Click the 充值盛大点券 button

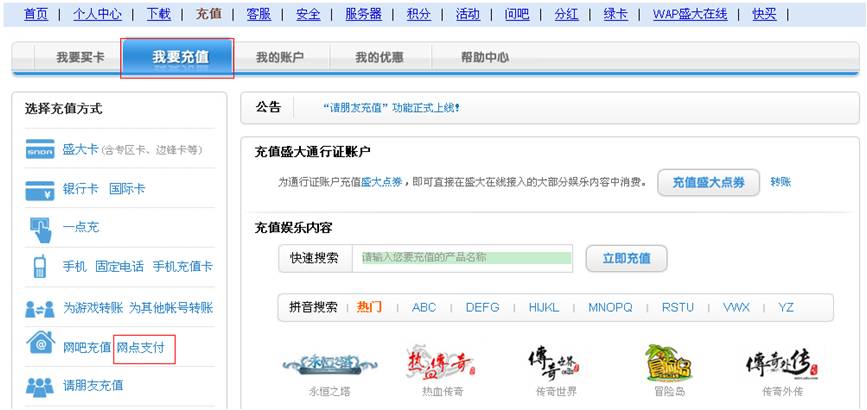[x=708, y=183]
